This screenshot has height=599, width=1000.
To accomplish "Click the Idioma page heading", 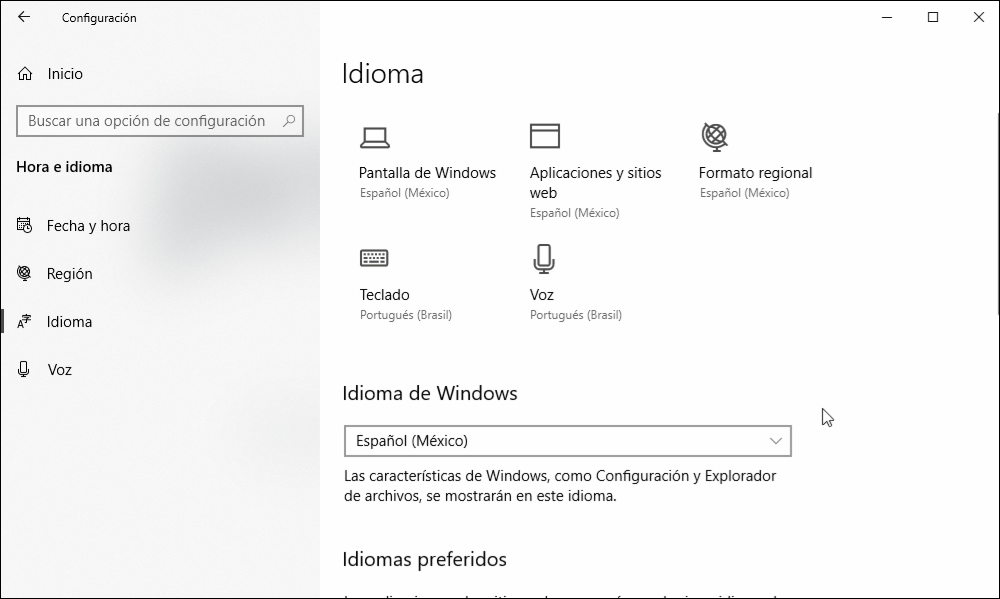I will coord(383,73).
